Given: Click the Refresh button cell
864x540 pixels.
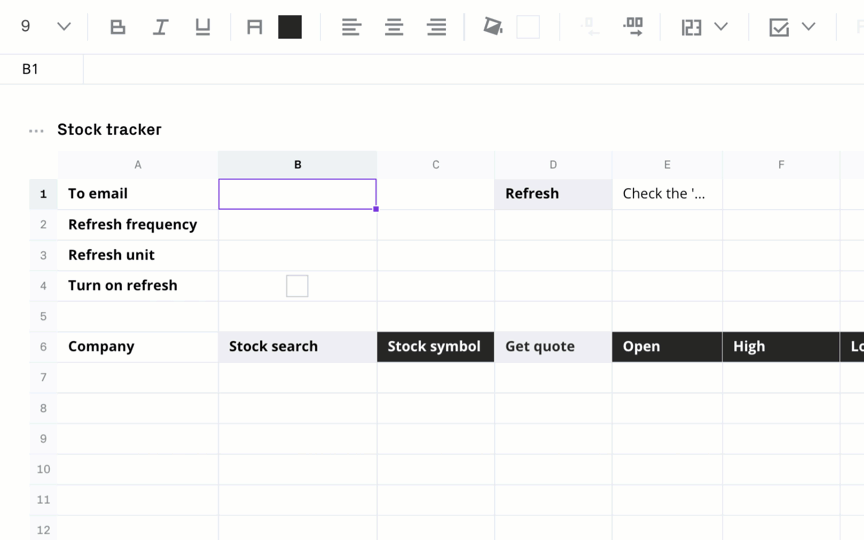Looking at the screenshot, I should 553,194.
